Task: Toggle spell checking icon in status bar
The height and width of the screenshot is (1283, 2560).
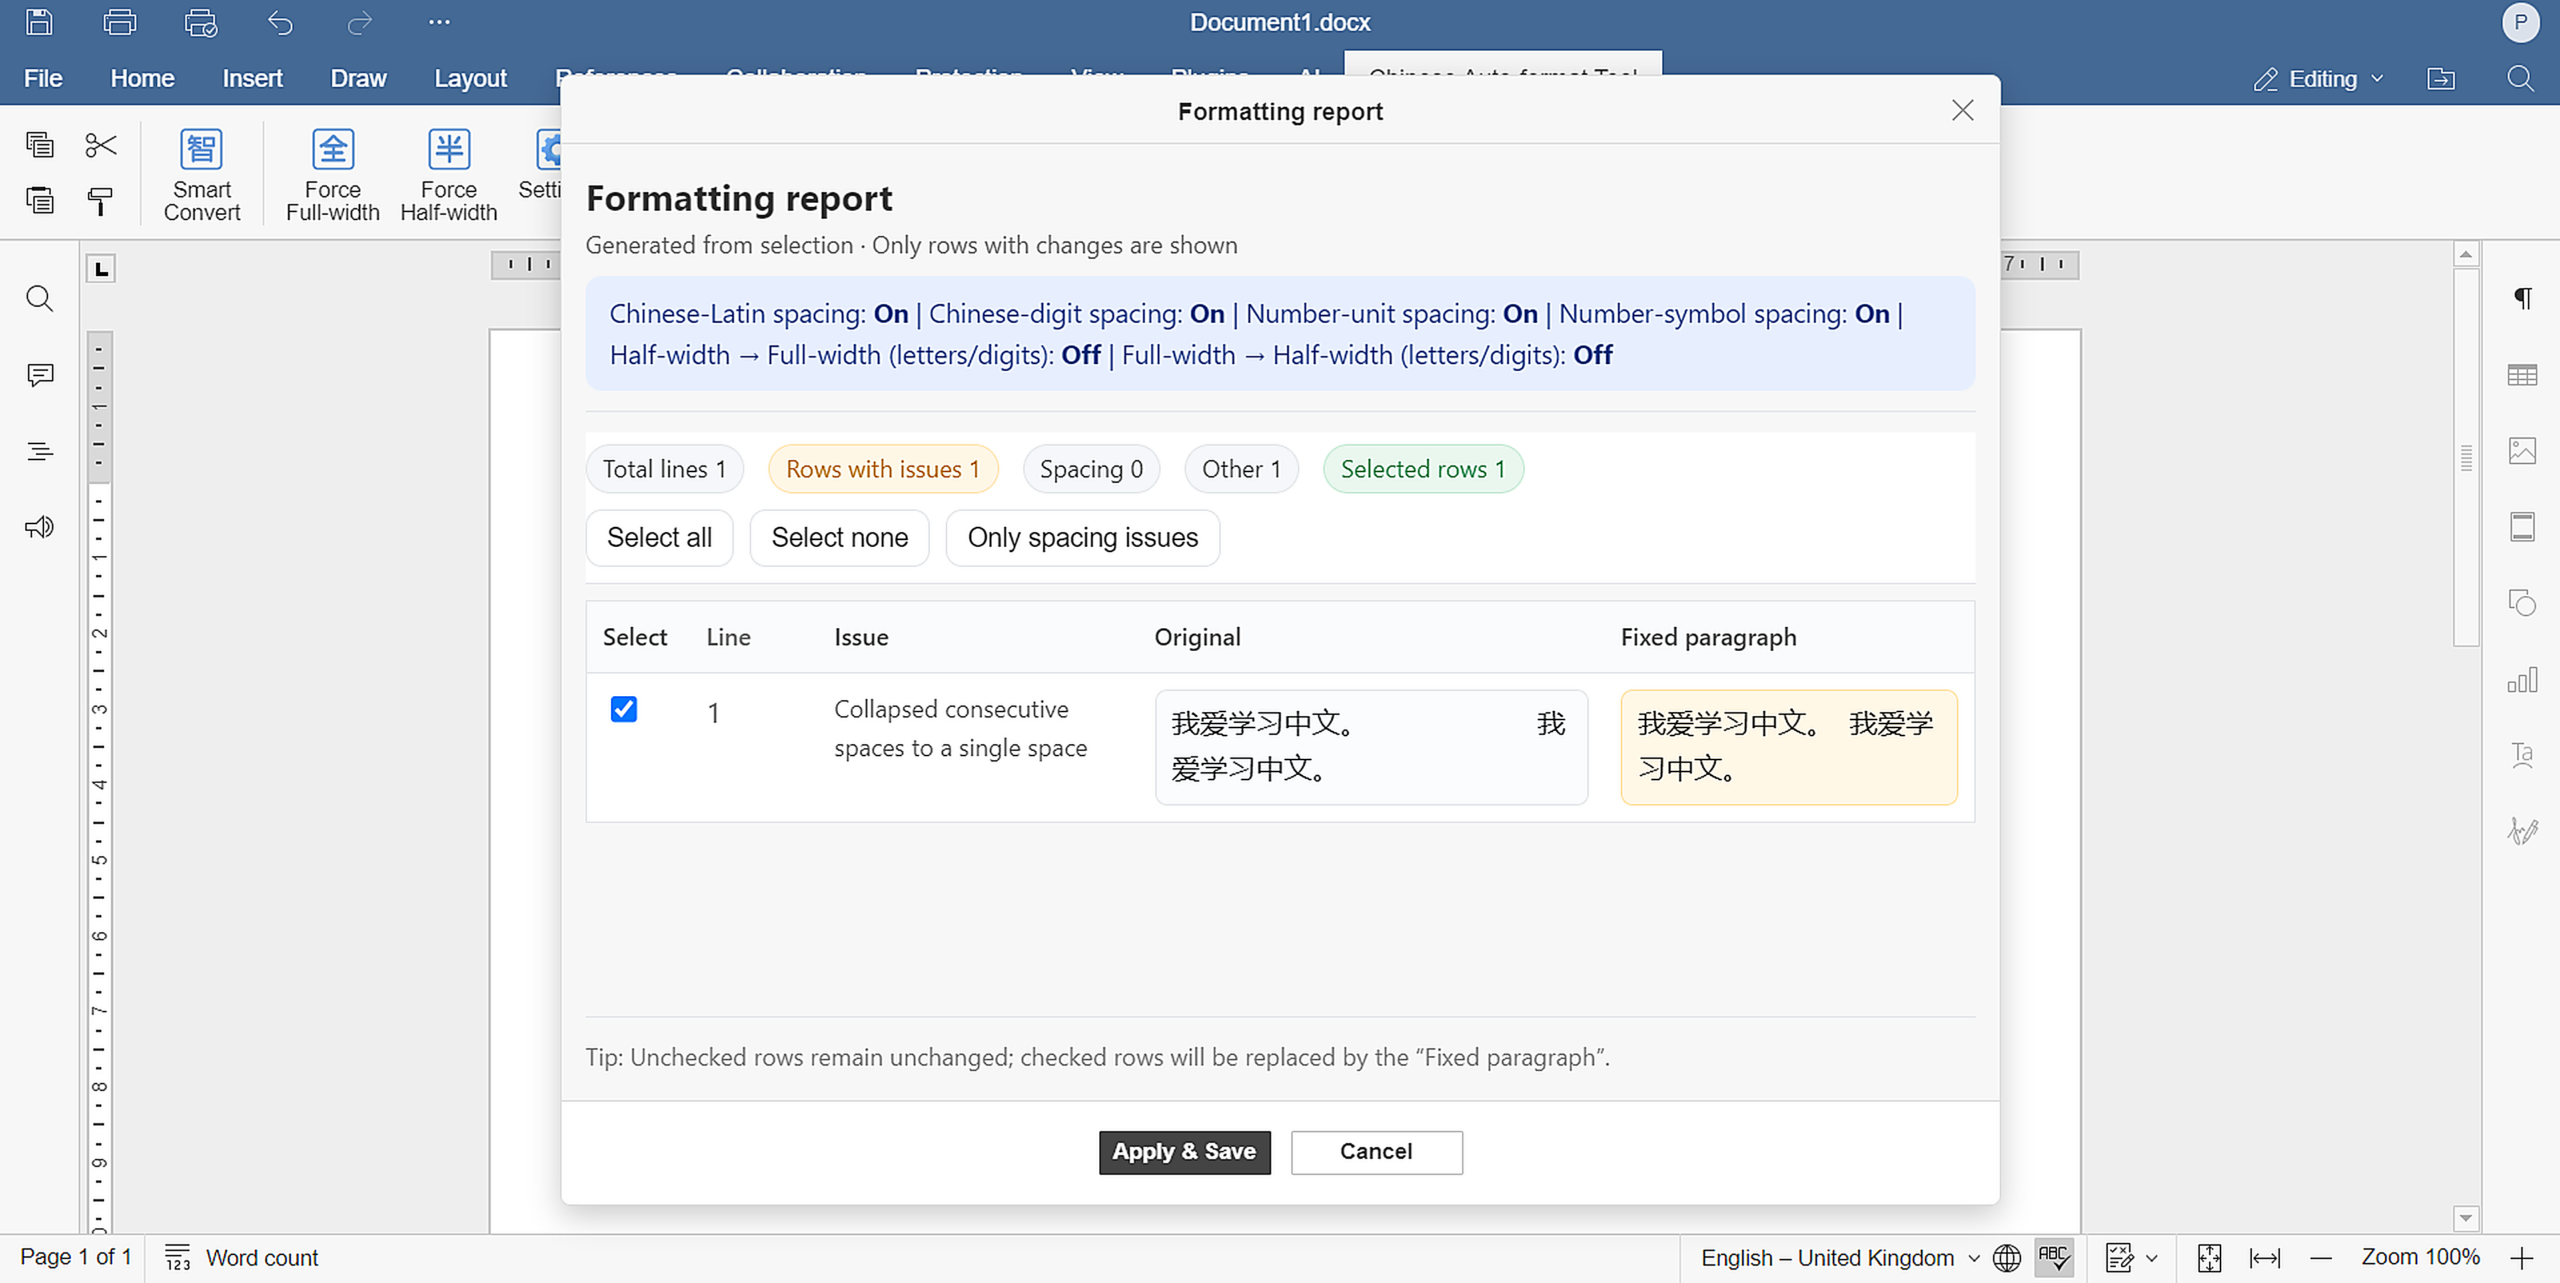Action: click(2054, 1257)
